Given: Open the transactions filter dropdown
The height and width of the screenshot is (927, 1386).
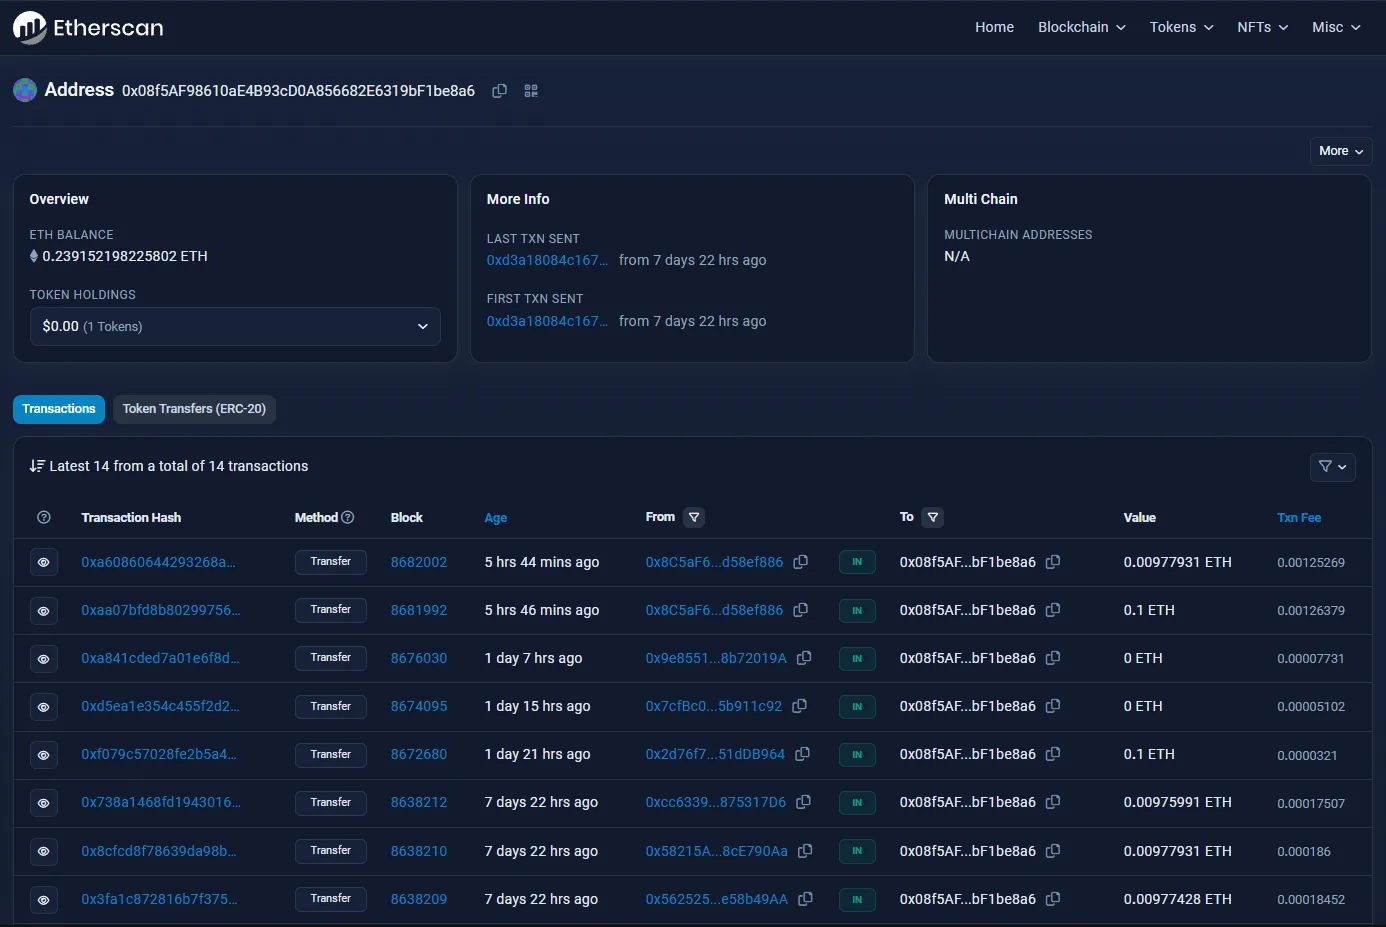Looking at the screenshot, I should pos(1332,466).
